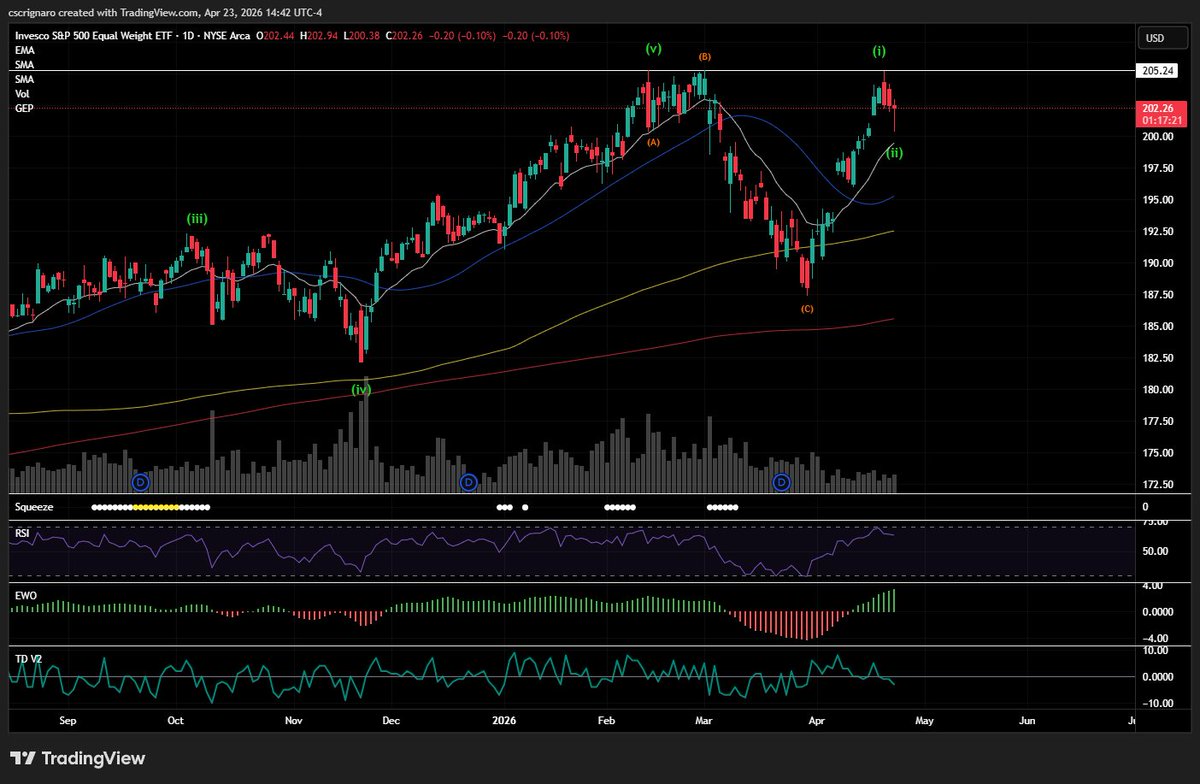Select the green (v) wave label
This screenshot has width=1200, height=784.
(654, 48)
